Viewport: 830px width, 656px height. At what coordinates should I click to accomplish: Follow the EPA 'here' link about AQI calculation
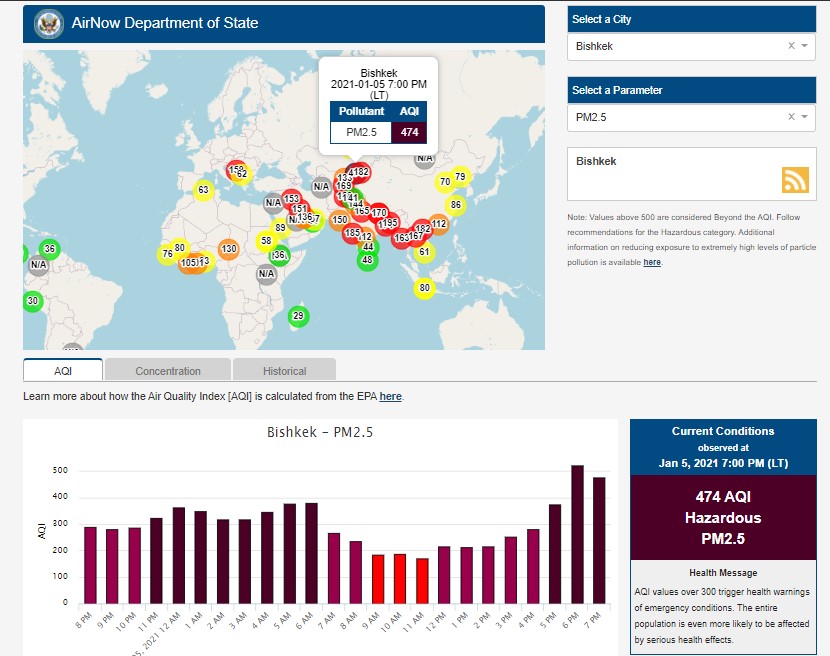[390, 397]
